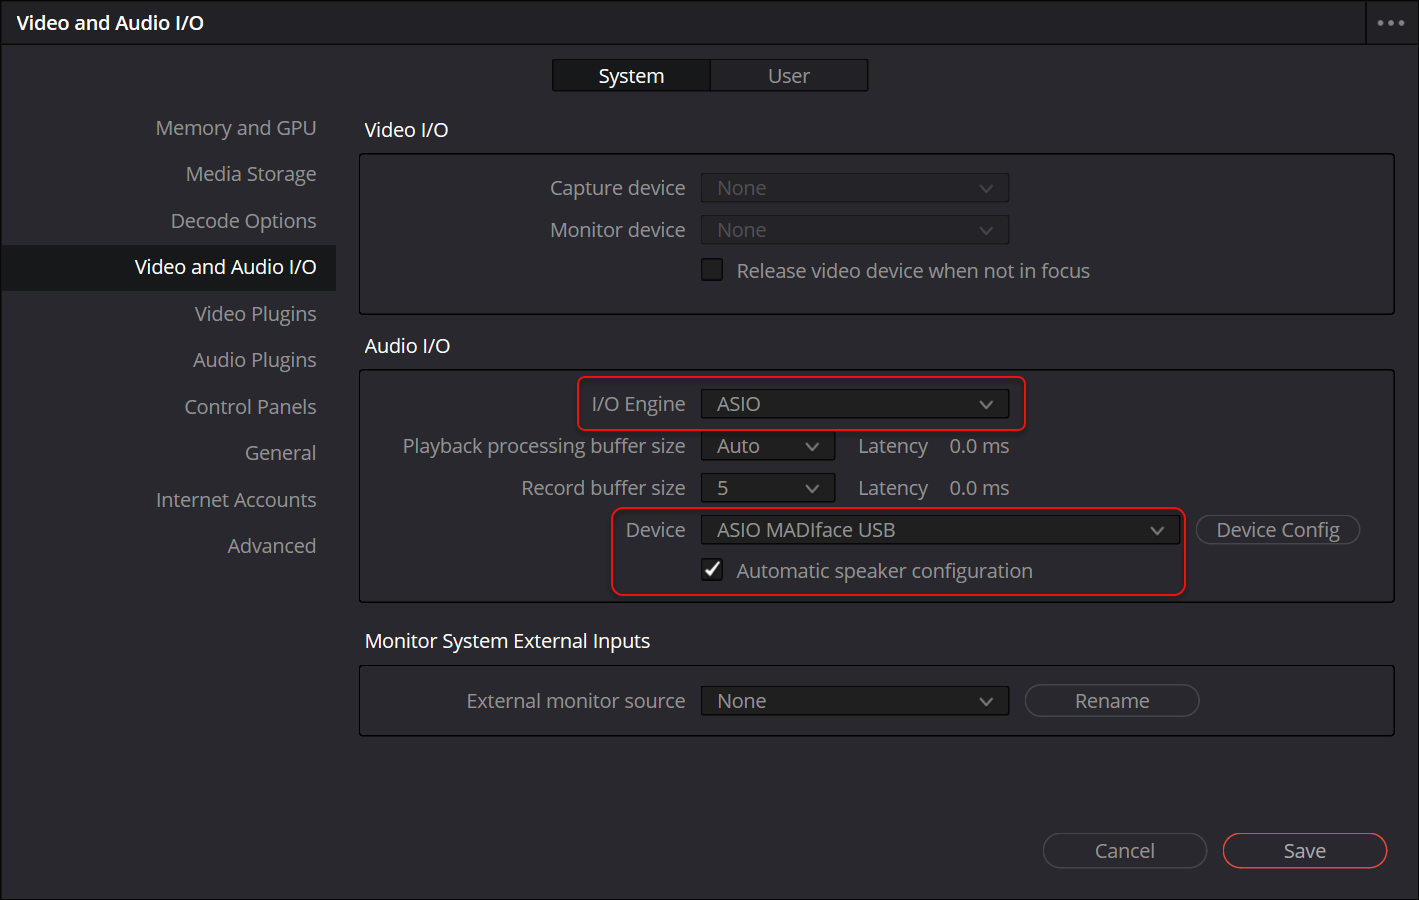The image size is (1419, 900).
Task: Open Decode Options in sidebar
Action: point(243,221)
